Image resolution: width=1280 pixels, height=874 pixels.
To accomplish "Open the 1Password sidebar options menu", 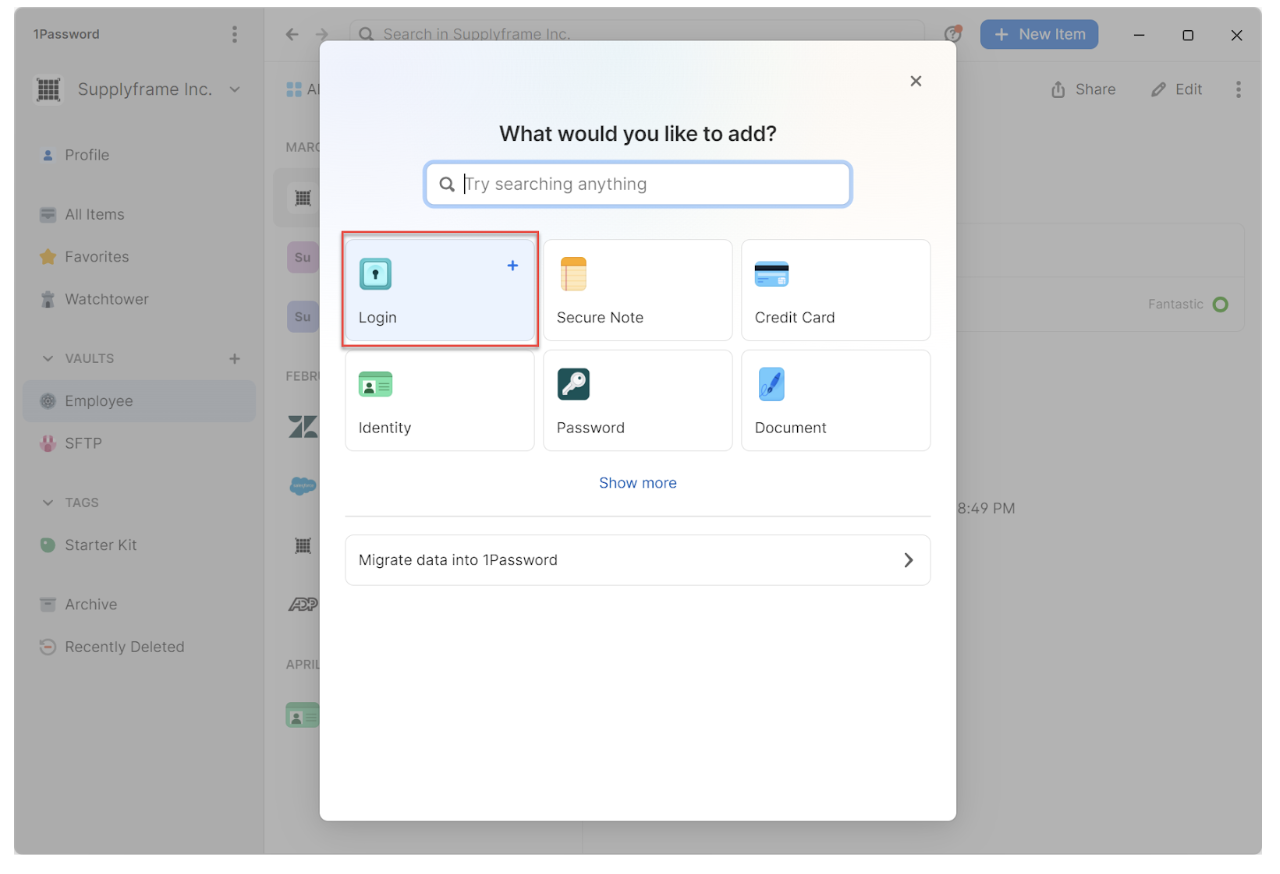I will pos(234,34).
